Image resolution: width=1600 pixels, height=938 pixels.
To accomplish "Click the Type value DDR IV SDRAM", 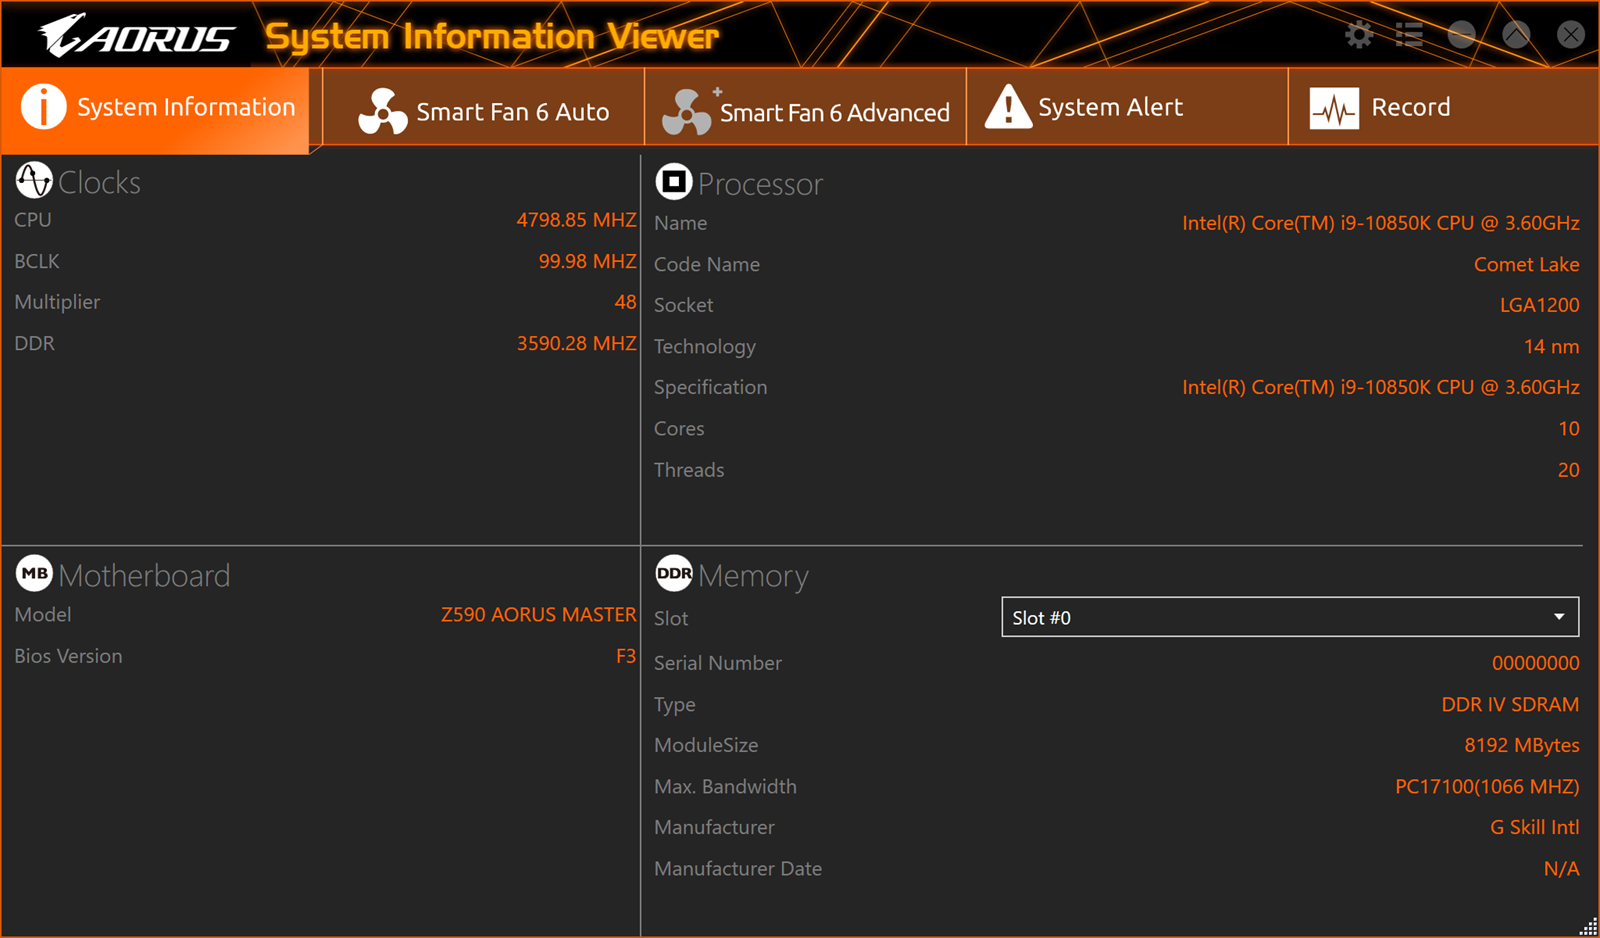I will pyautogui.click(x=1510, y=704).
